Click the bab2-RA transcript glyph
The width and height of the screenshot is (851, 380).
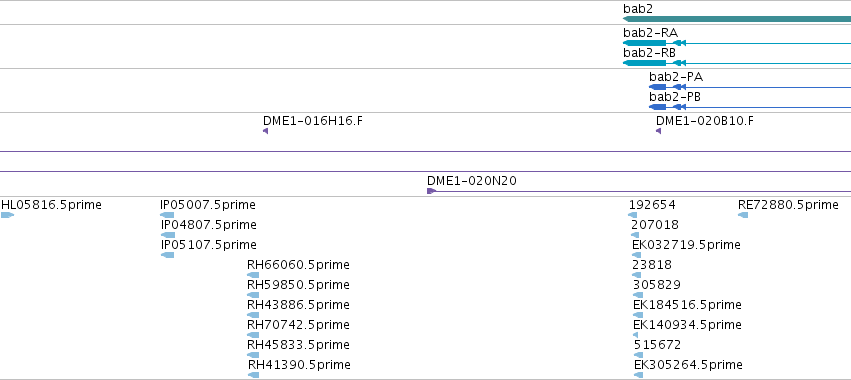click(737, 43)
